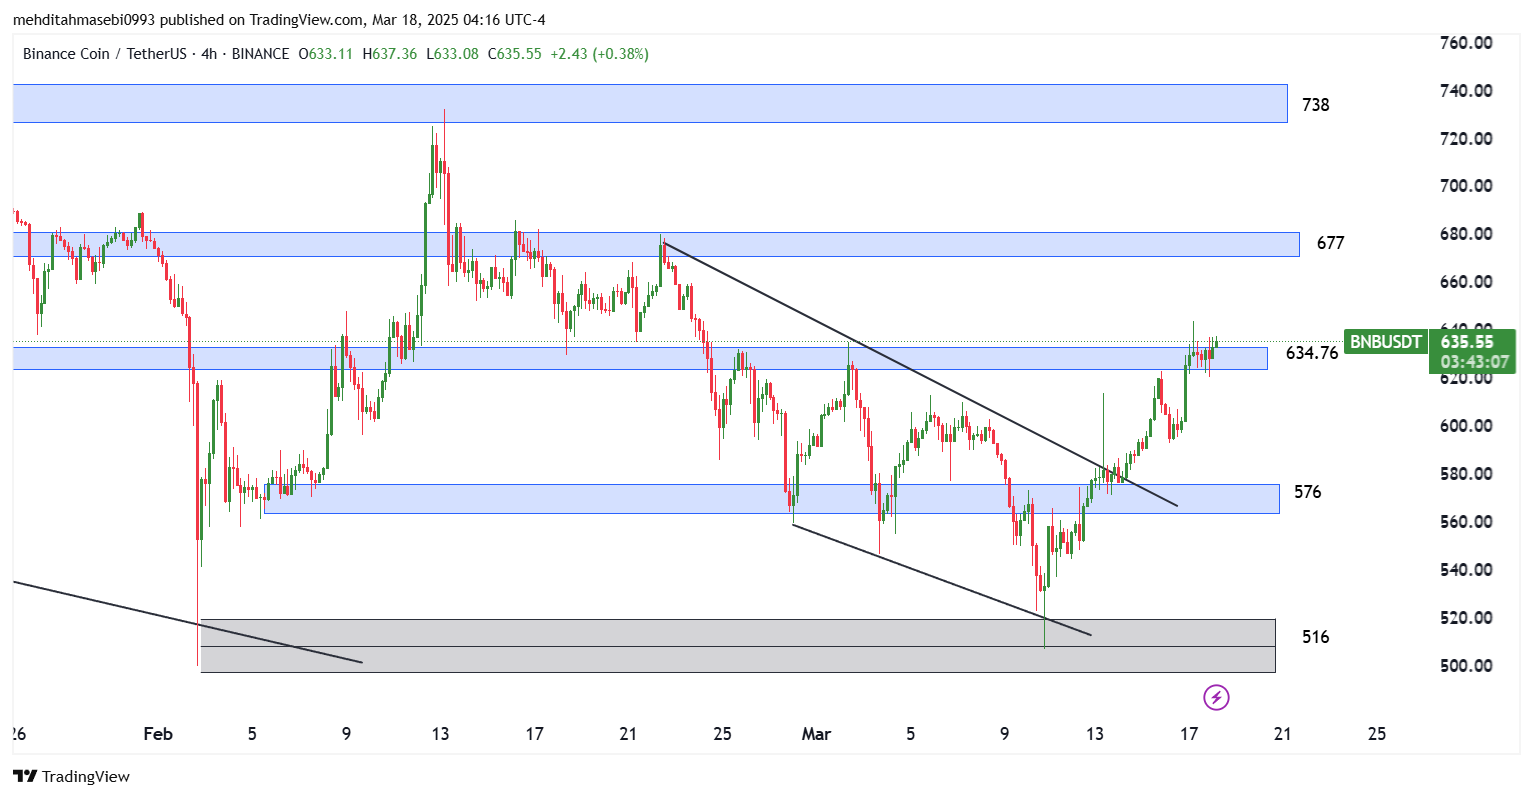Viewport: 1533px width, 798px height.
Task: Click the BNBUSDT green price label
Action: tap(1385, 342)
